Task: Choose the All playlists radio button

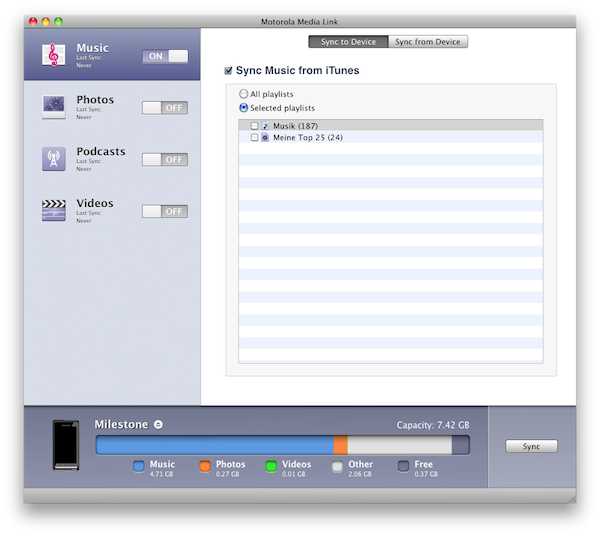Action: pos(243,94)
